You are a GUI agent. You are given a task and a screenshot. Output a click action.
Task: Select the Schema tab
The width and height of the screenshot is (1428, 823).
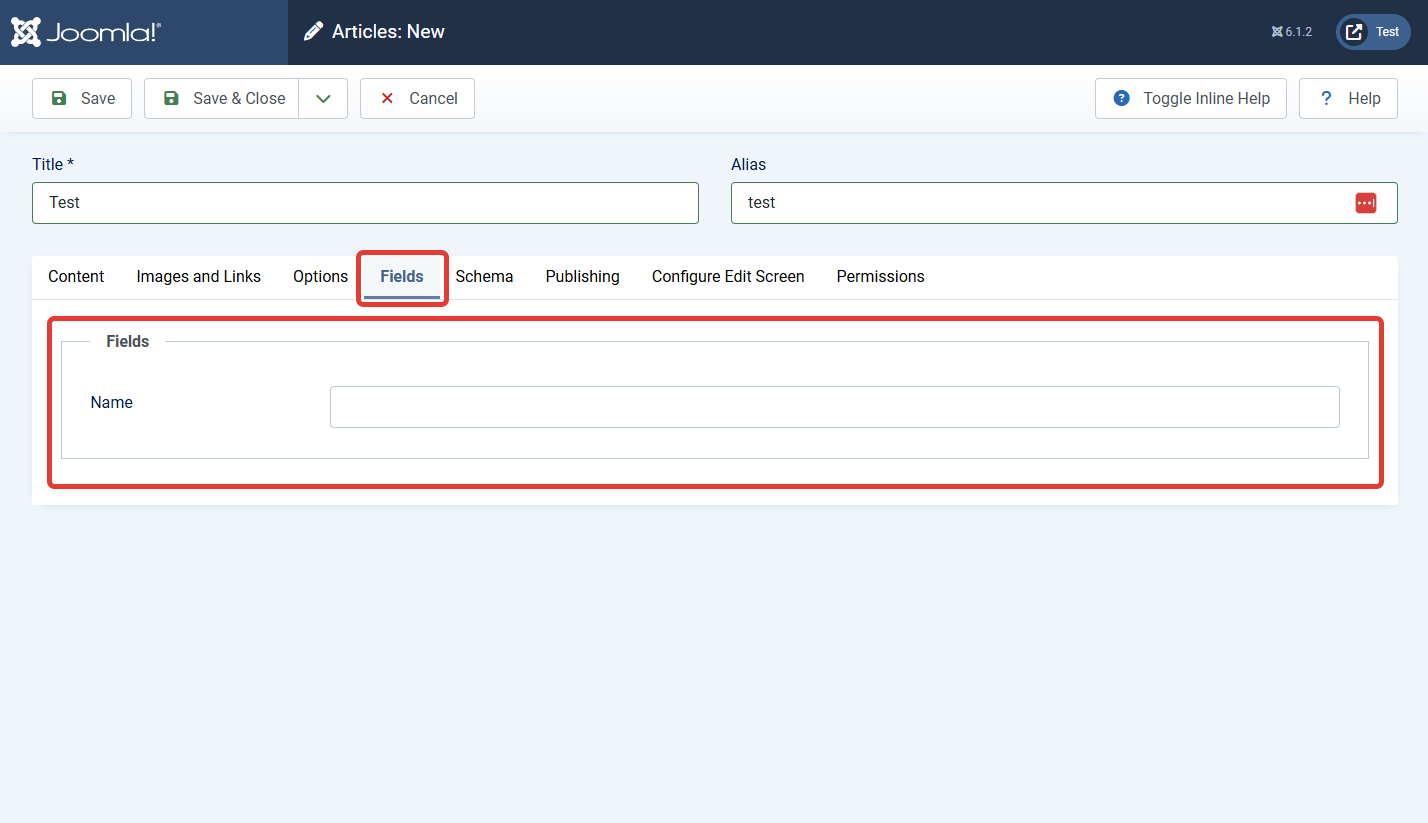[484, 277]
